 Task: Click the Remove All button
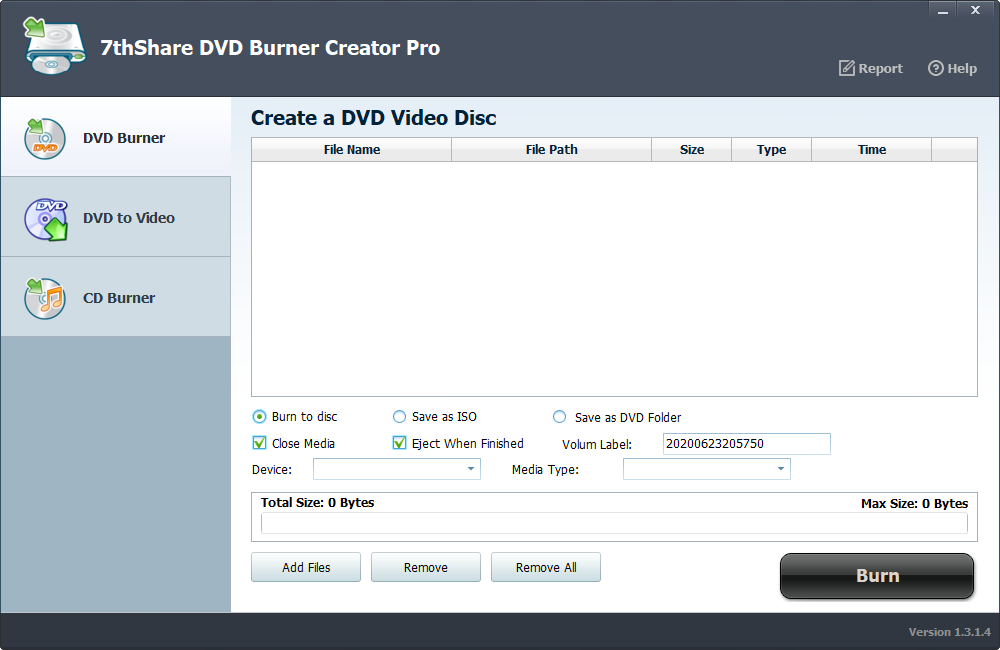pyautogui.click(x=546, y=567)
